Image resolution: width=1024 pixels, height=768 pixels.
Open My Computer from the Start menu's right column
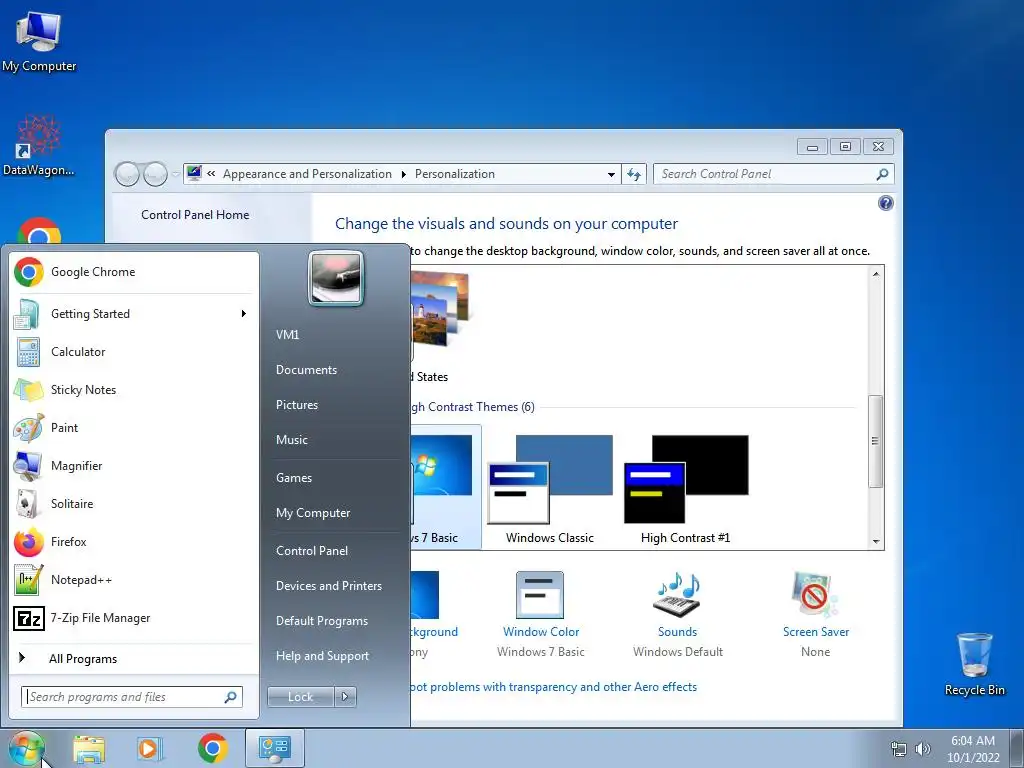(313, 513)
